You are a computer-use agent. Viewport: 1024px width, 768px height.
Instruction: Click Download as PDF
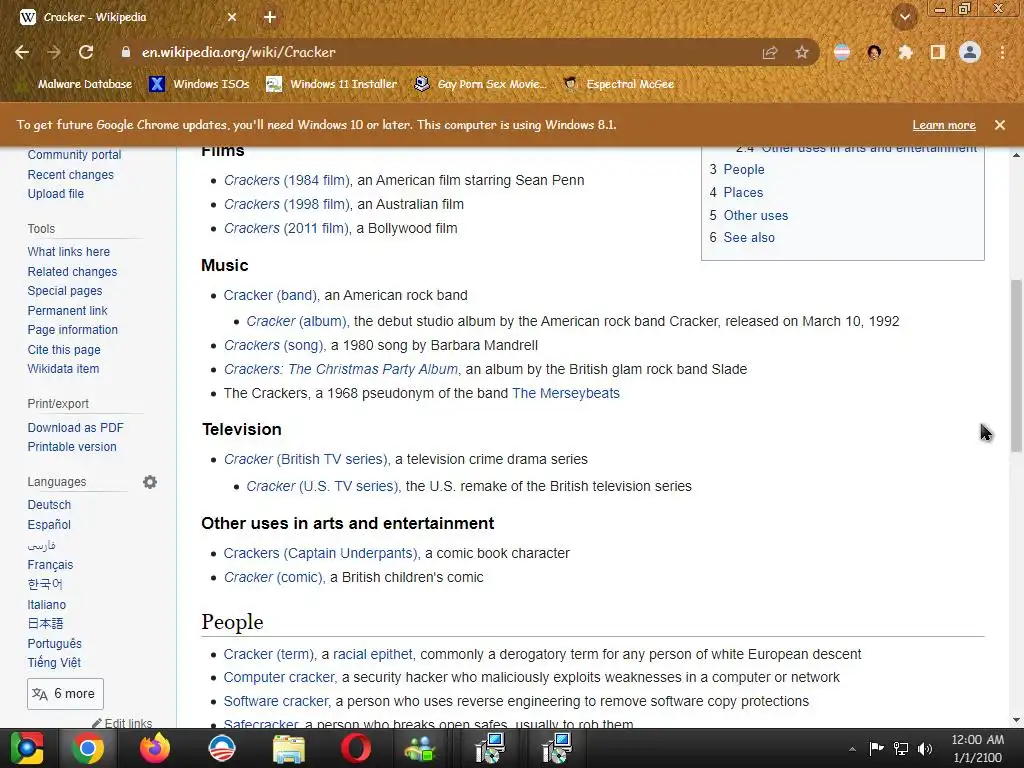pos(75,428)
